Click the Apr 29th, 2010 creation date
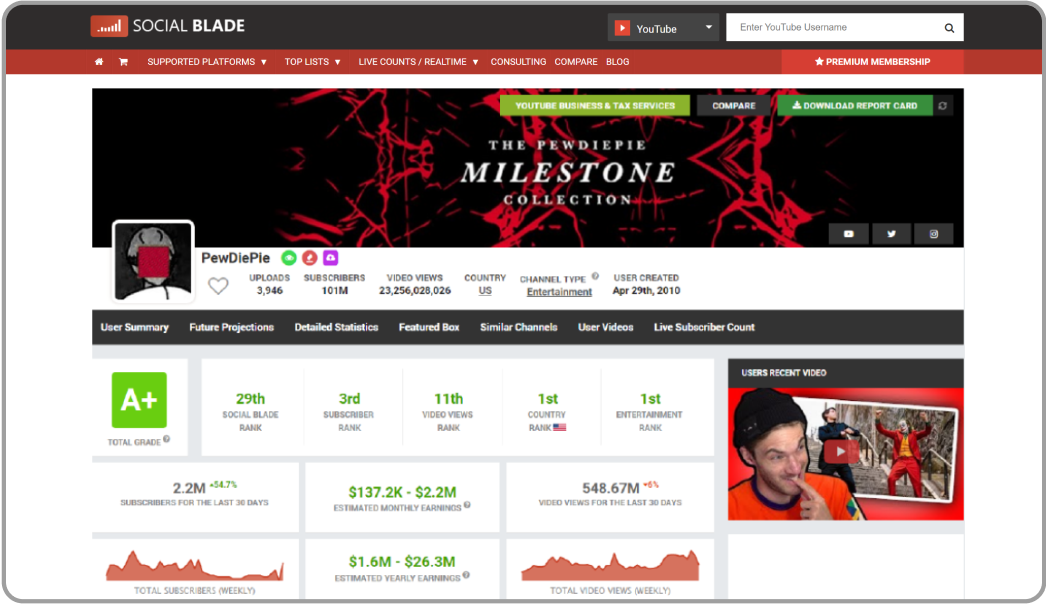Image resolution: width=1046 pixels, height=604 pixels. (x=646, y=291)
